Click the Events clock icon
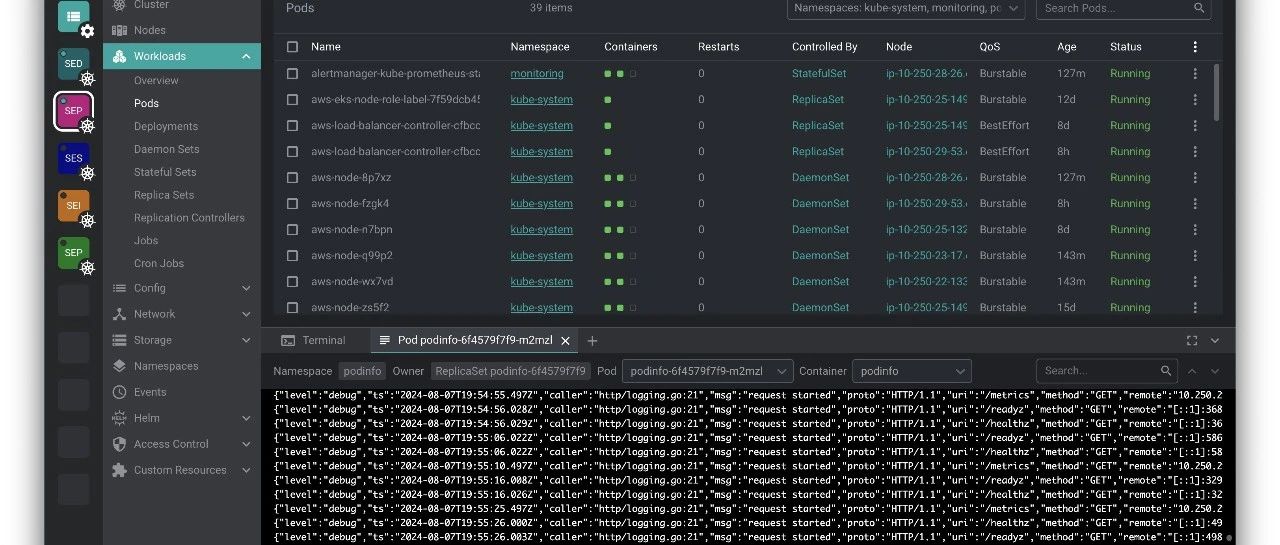Screen dimensions: 1280x545 pos(120,392)
